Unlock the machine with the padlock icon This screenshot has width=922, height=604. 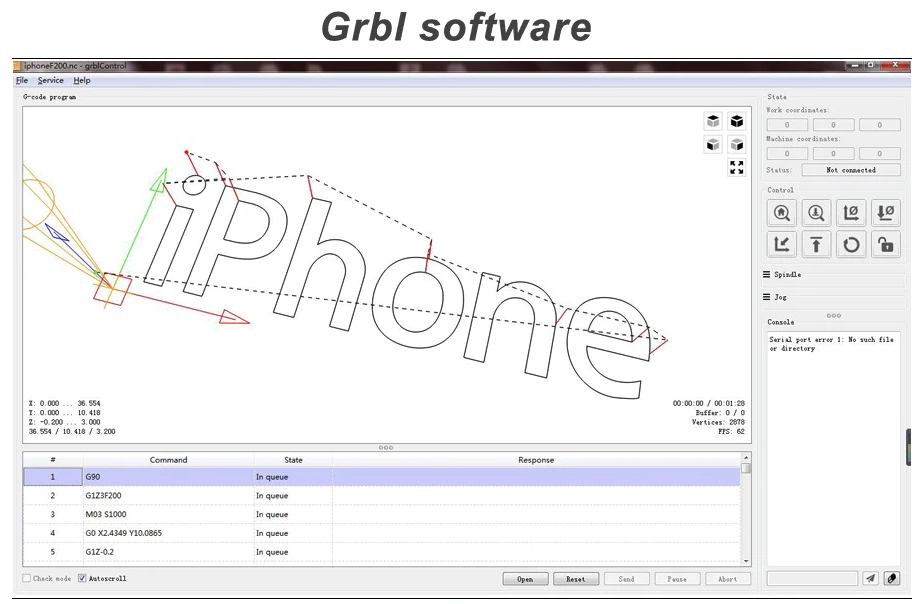tap(886, 244)
